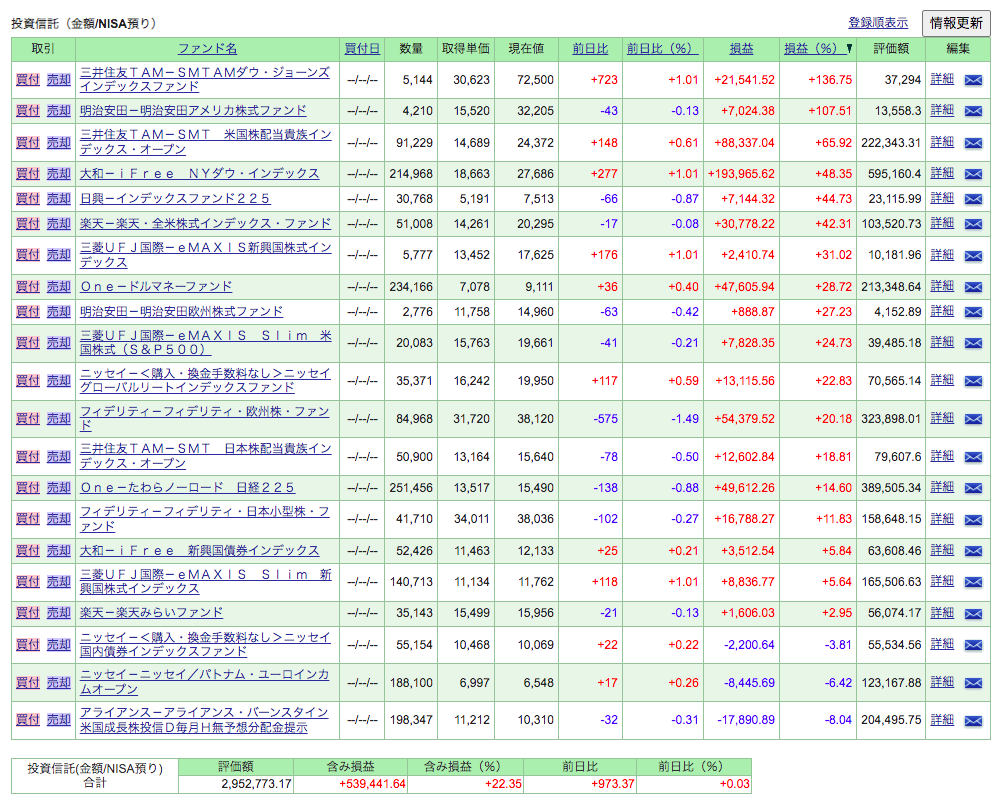Click envelope icon for 米国株配当貴族 row

coord(973,143)
